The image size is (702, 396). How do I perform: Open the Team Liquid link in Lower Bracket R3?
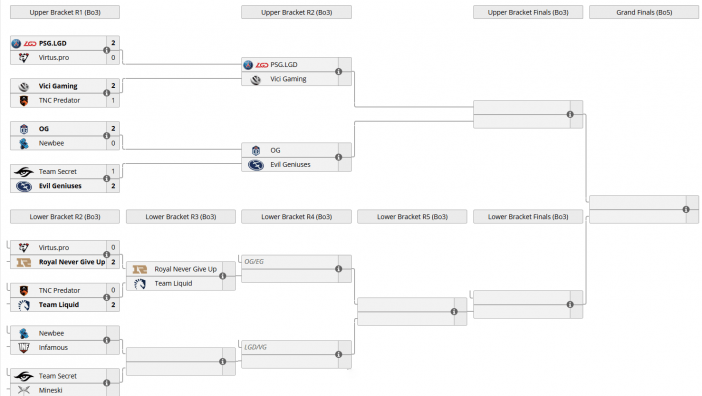(x=173, y=284)
